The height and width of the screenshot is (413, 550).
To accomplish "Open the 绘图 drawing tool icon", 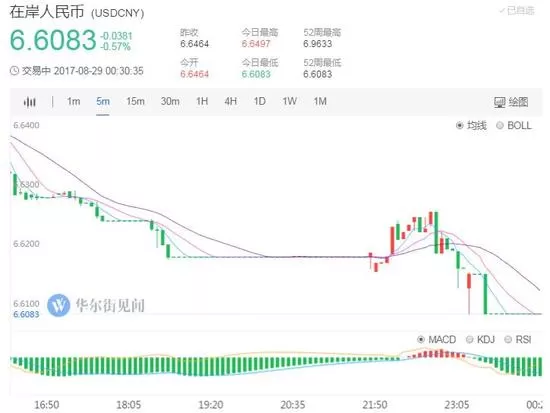I will coord(499,102).
